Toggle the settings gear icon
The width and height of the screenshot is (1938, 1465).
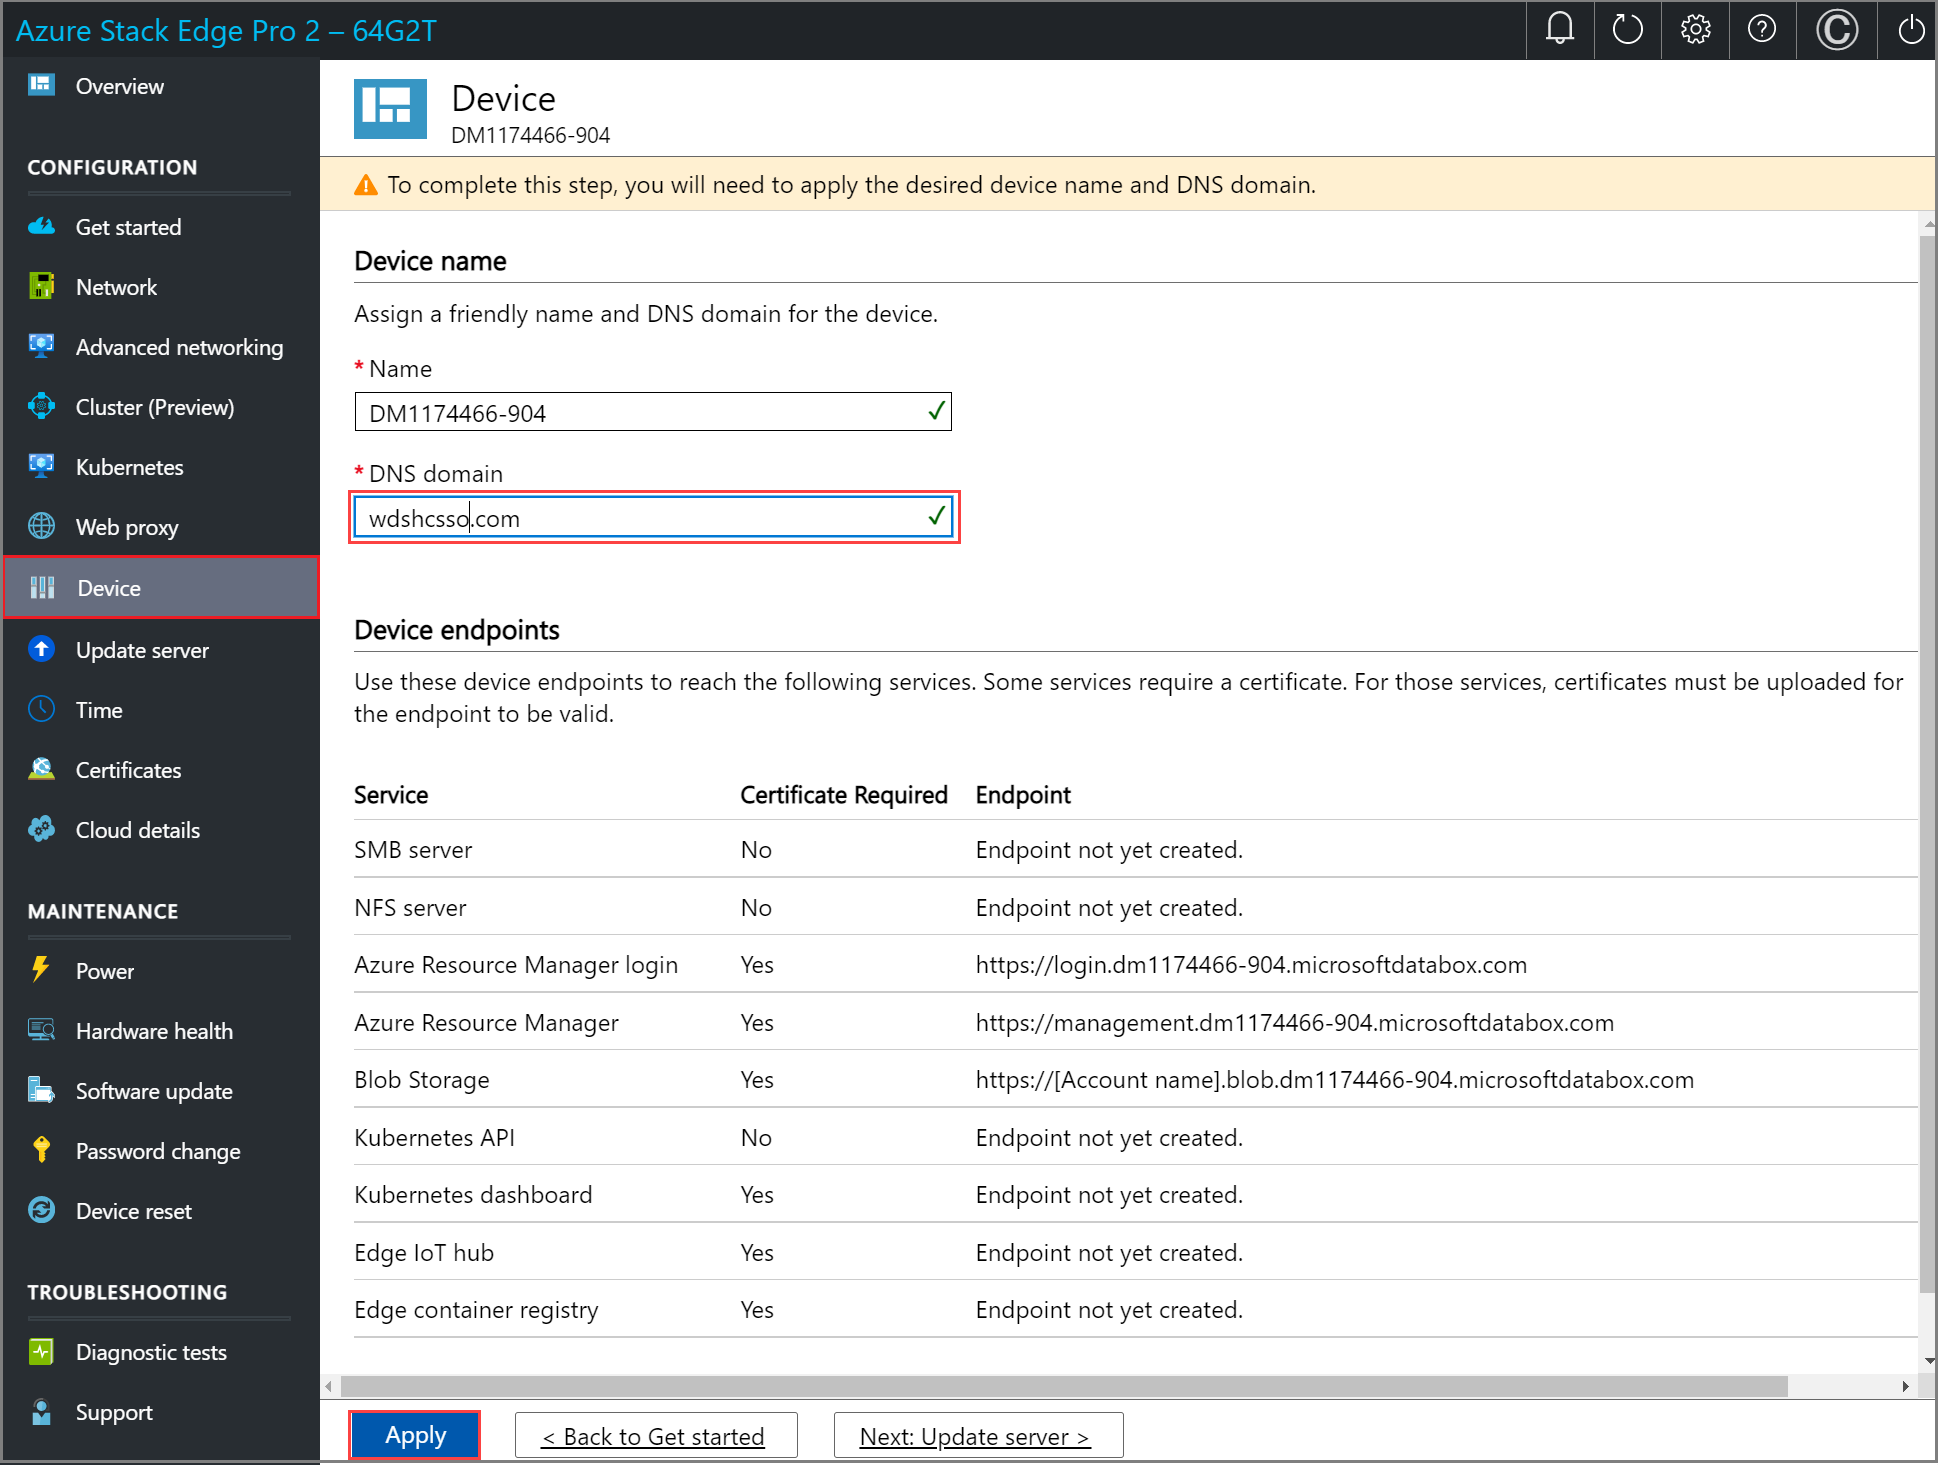click(1695, 28)
